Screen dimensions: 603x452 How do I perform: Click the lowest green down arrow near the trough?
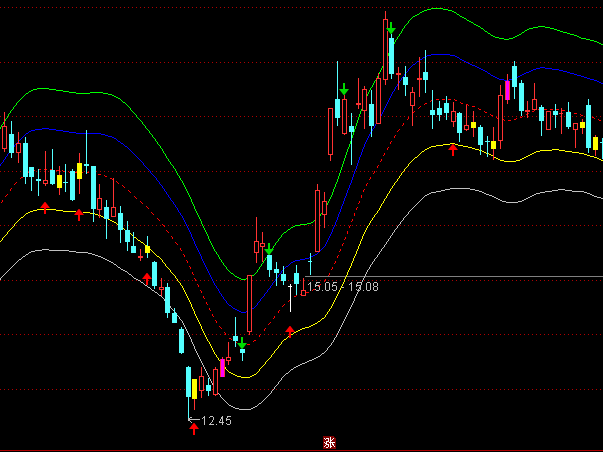(242, 342)
